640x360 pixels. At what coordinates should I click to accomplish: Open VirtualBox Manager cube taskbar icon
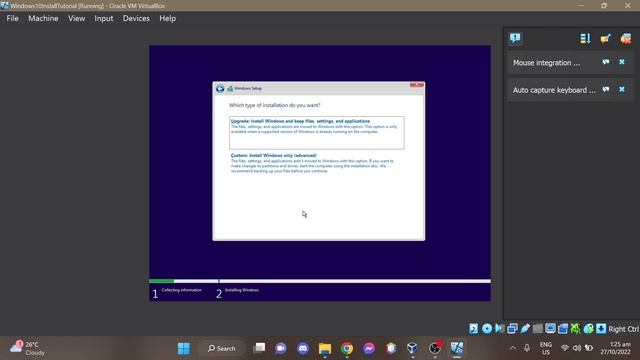(x=413, y=348)
